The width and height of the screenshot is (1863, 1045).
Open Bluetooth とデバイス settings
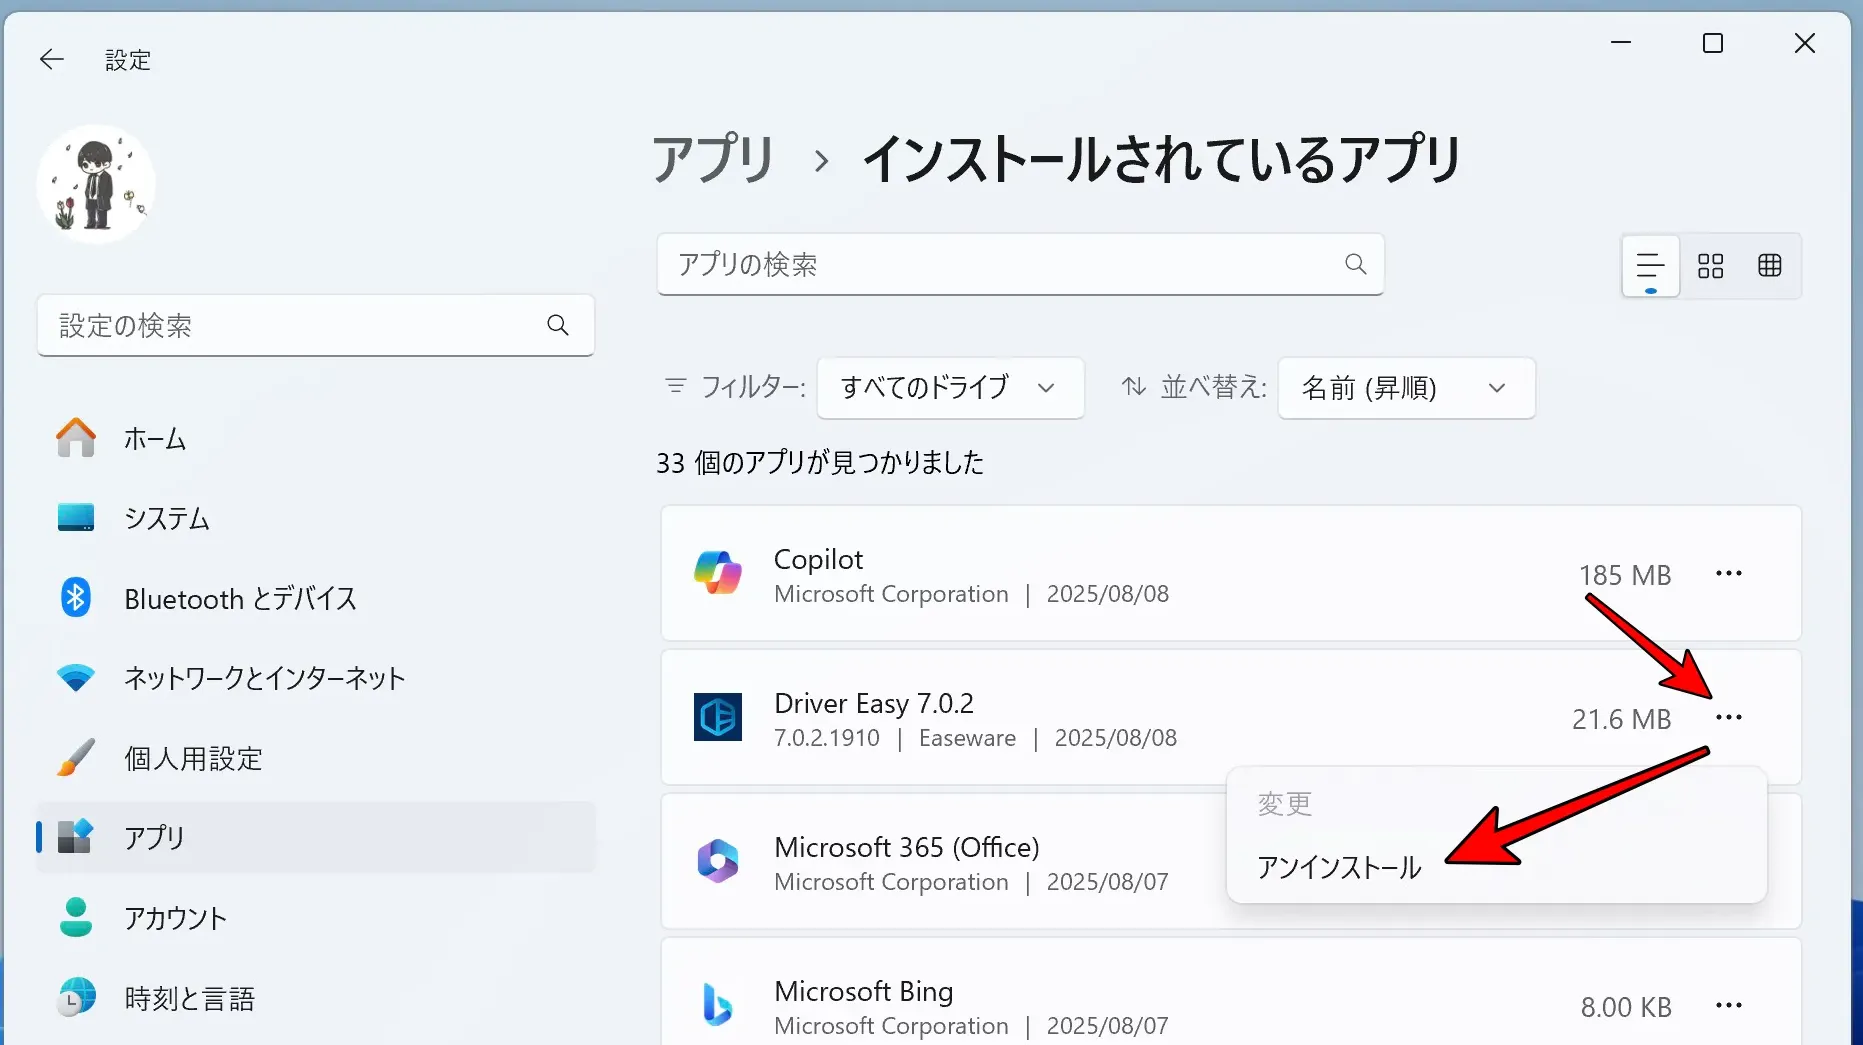point(316,598)
